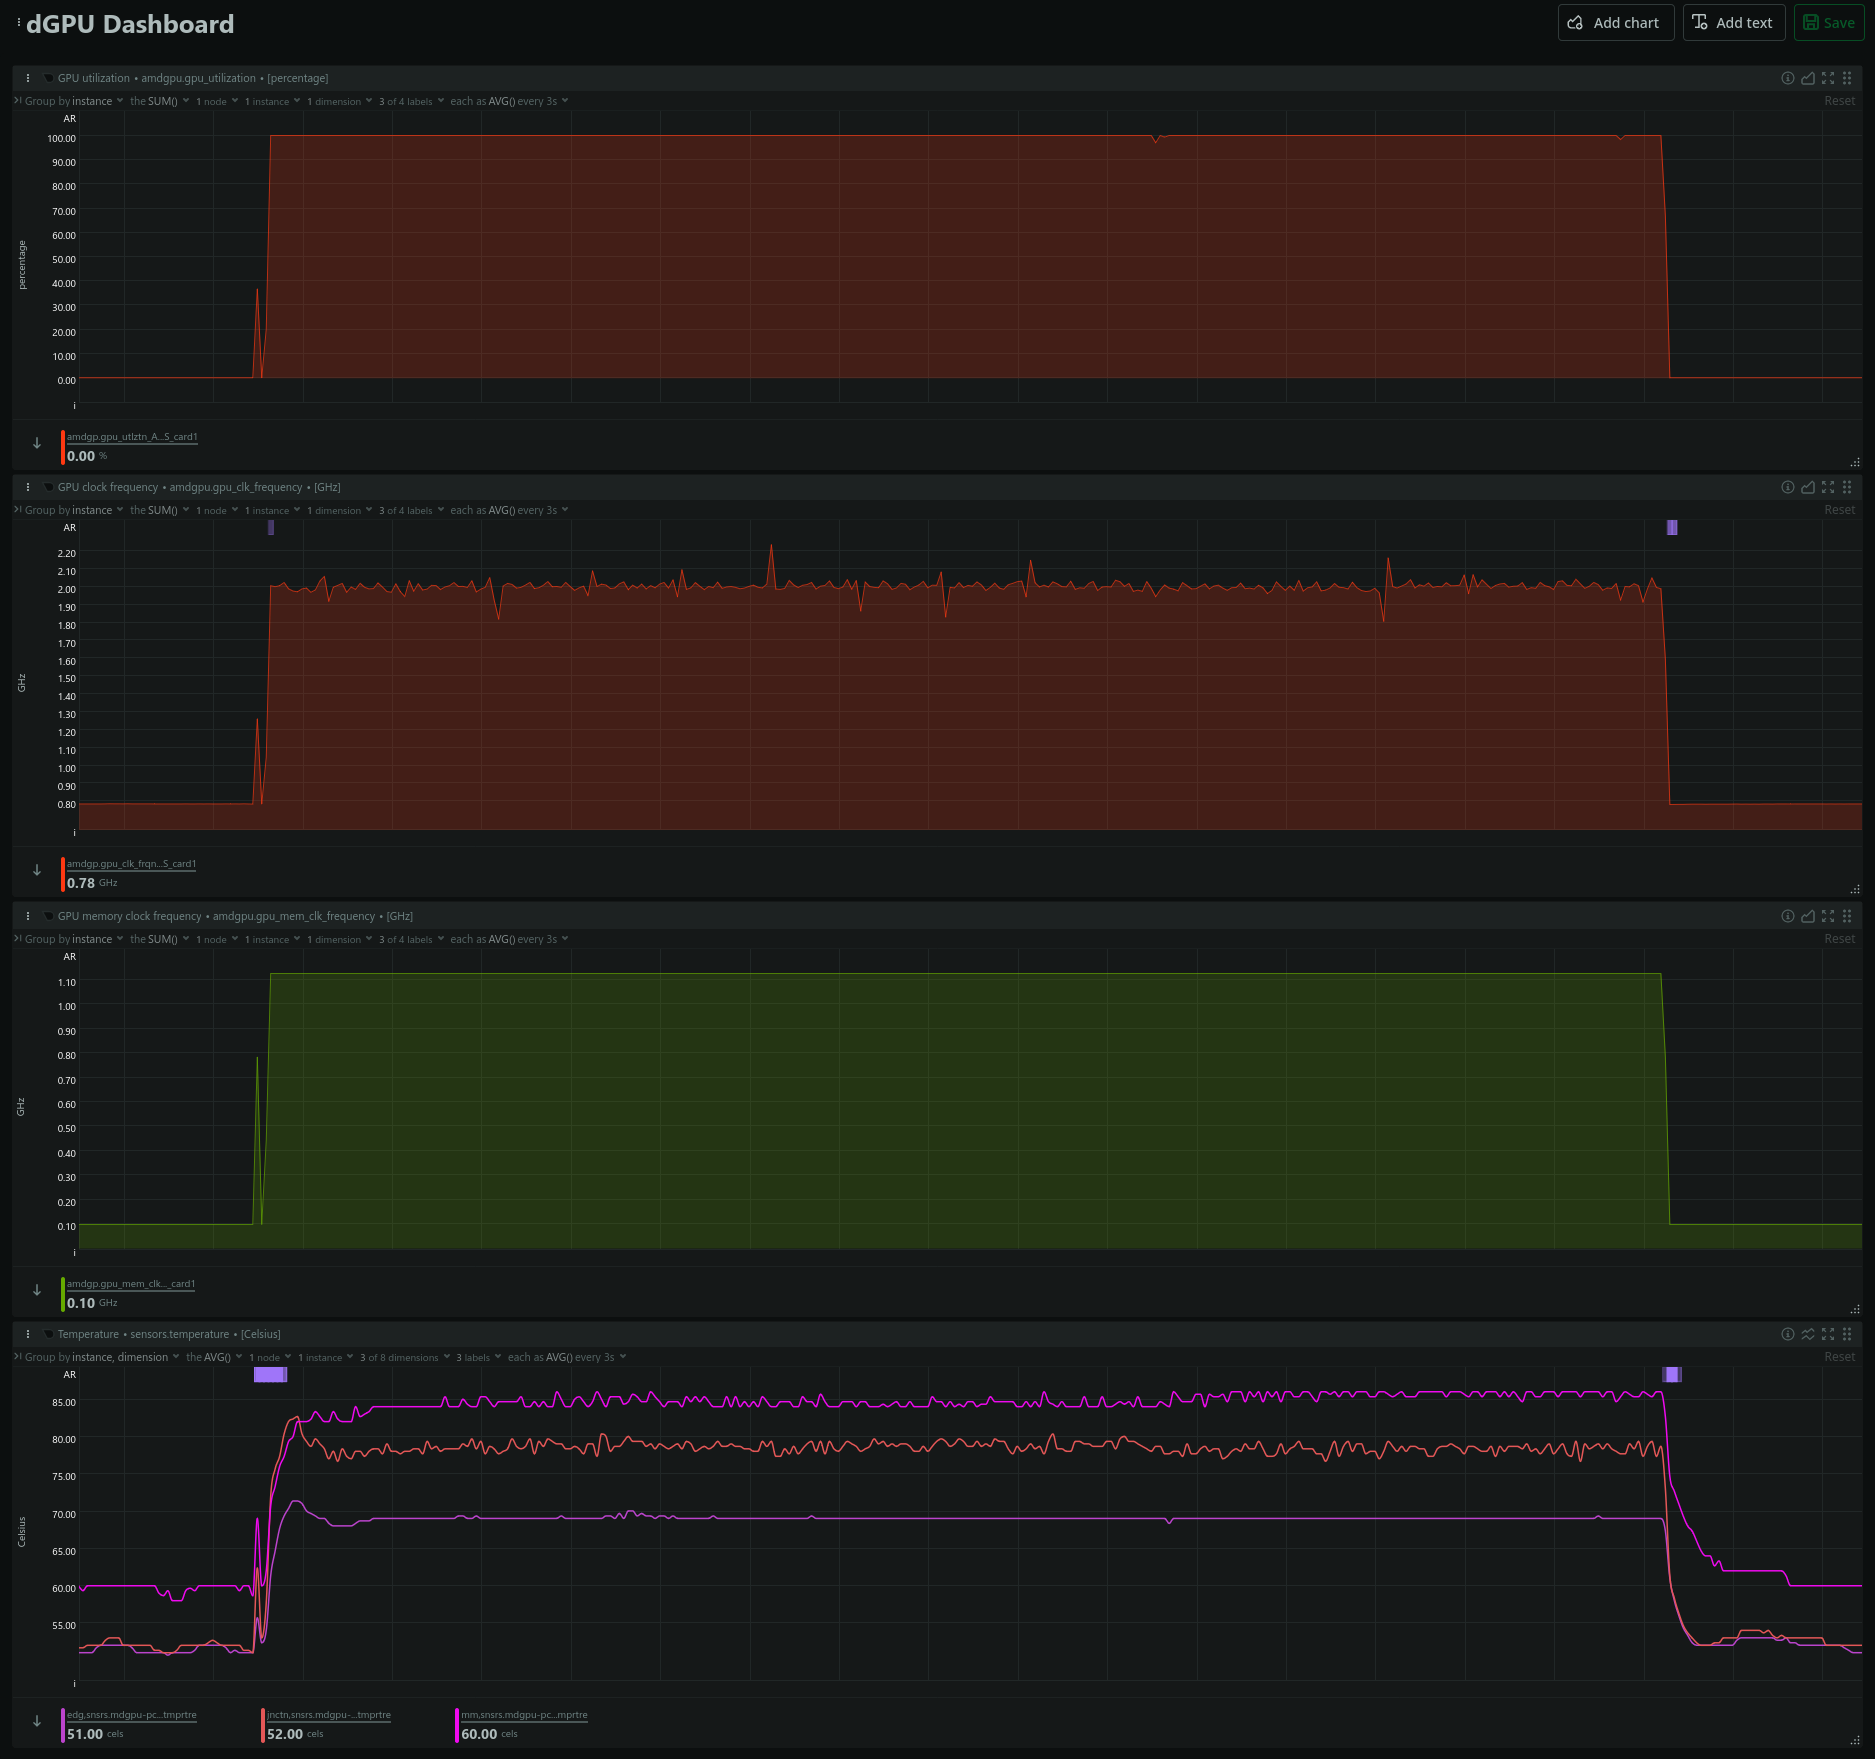Screen dimensions: 1875x1759
Task: Open the kebab menu on GPU utilization chart
Action: pos(28,78)
